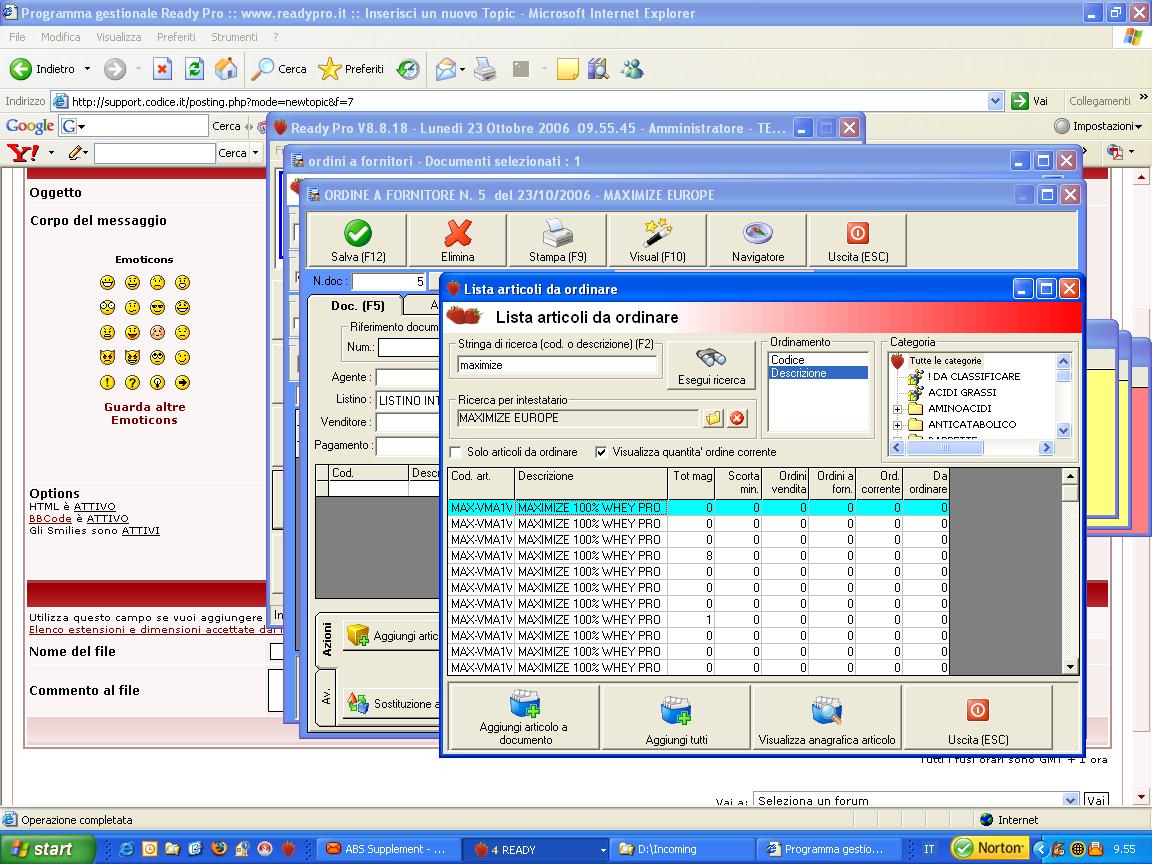Expand the ANTICATABOLICO category node

point(897,425)
